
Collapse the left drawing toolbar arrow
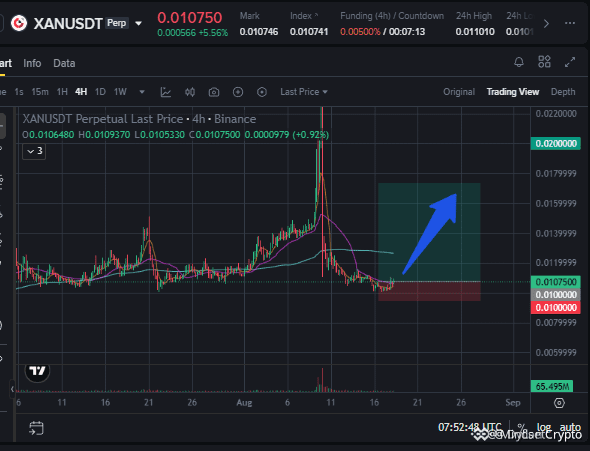[x=12, y=389]
